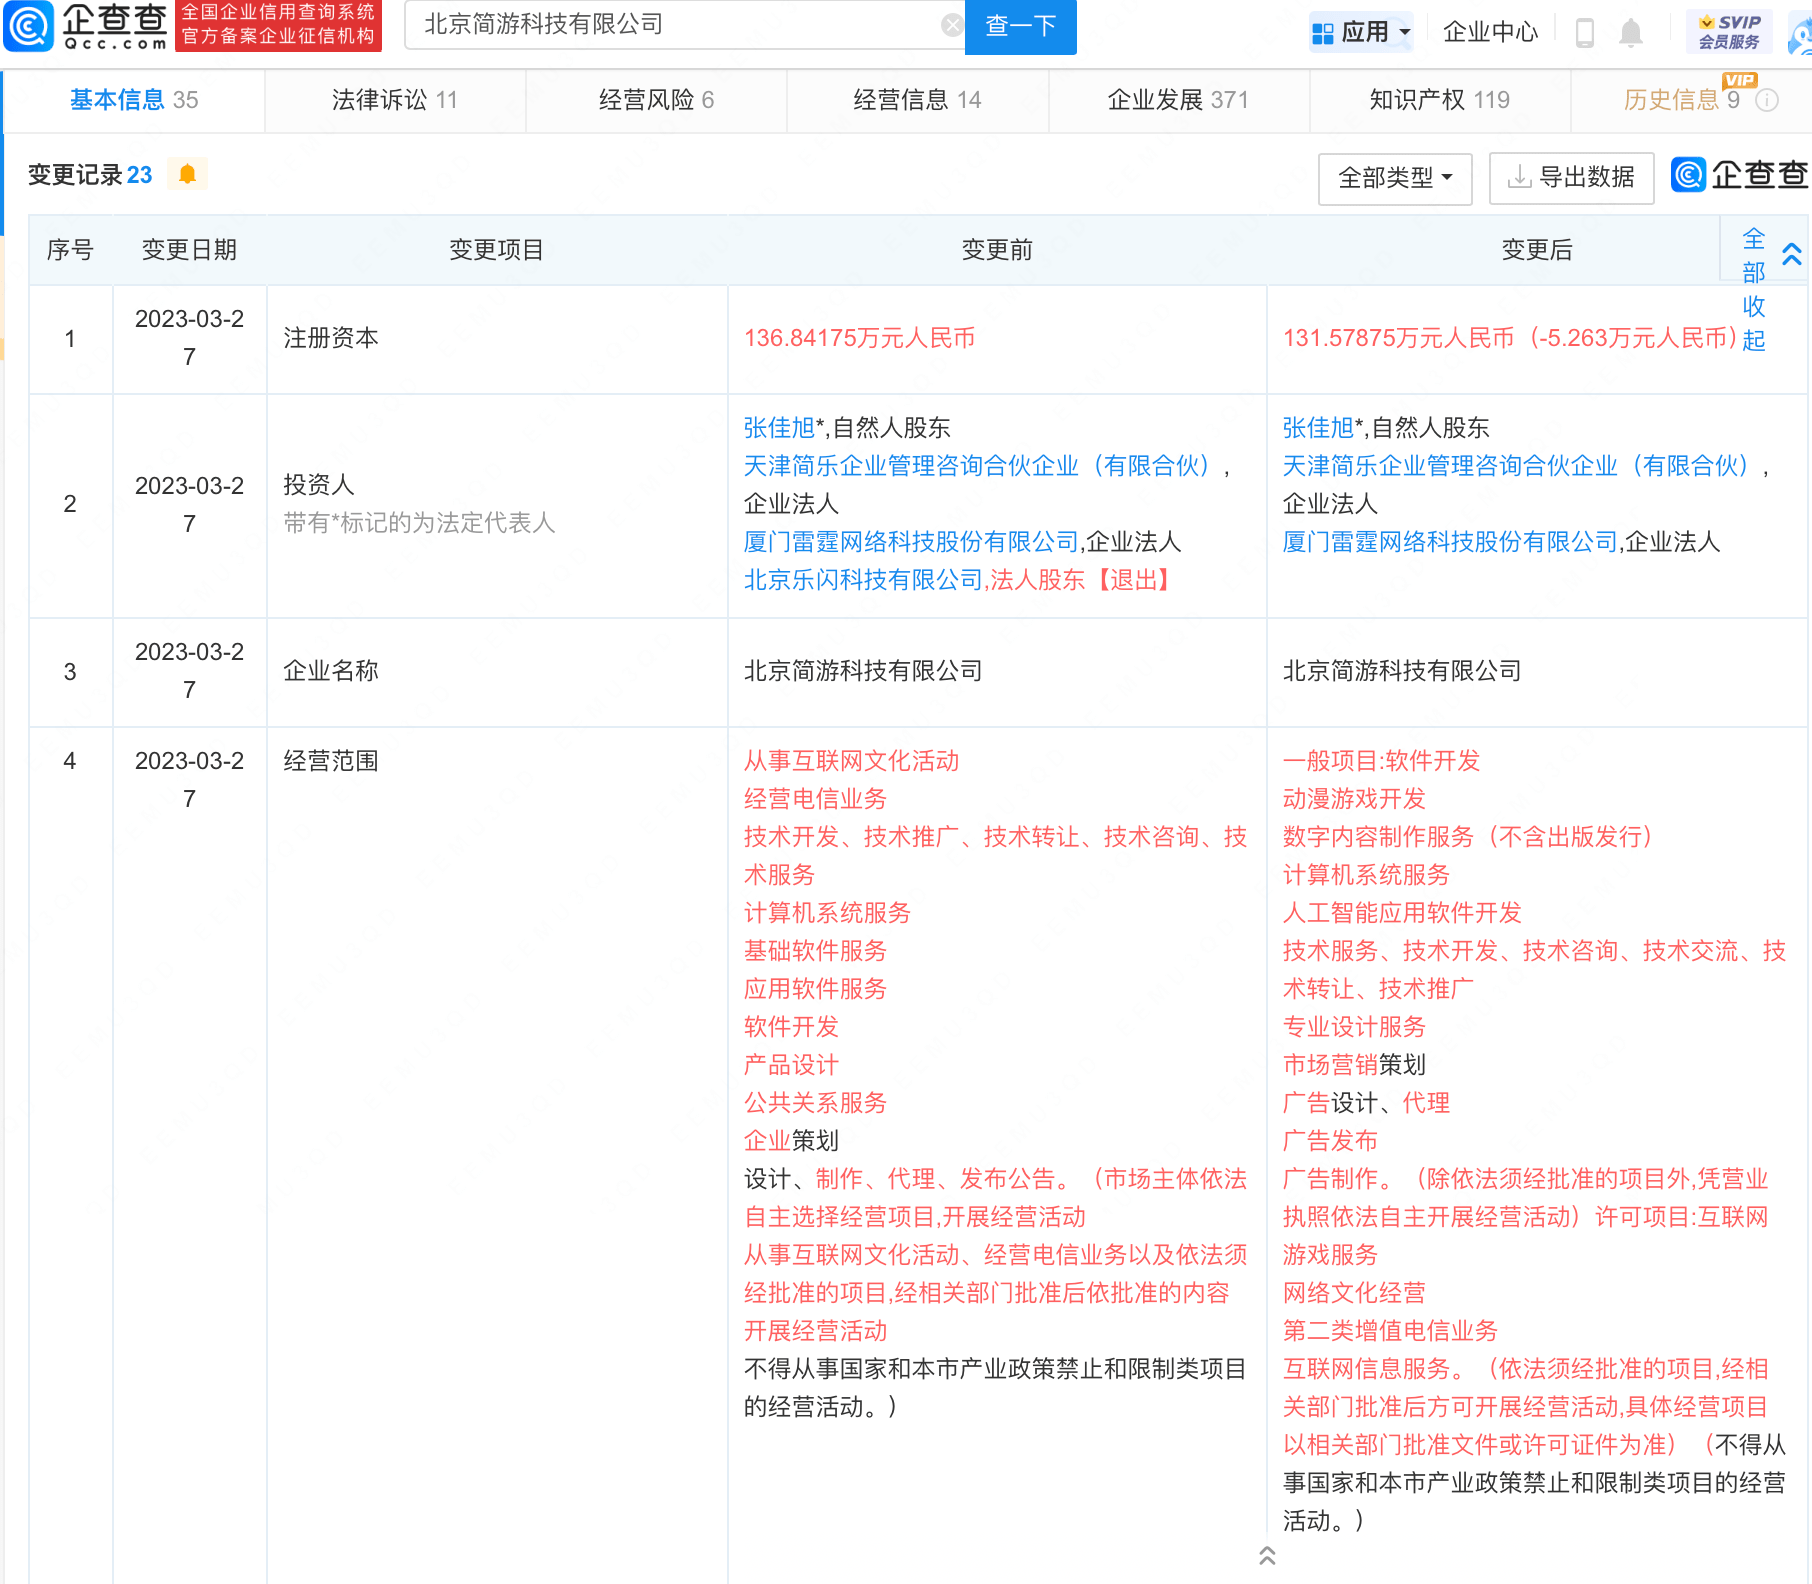This screenshot has height=1584, width=1812.
Task: Click 第二类增值电信业务 text
Action: 1390,1331
